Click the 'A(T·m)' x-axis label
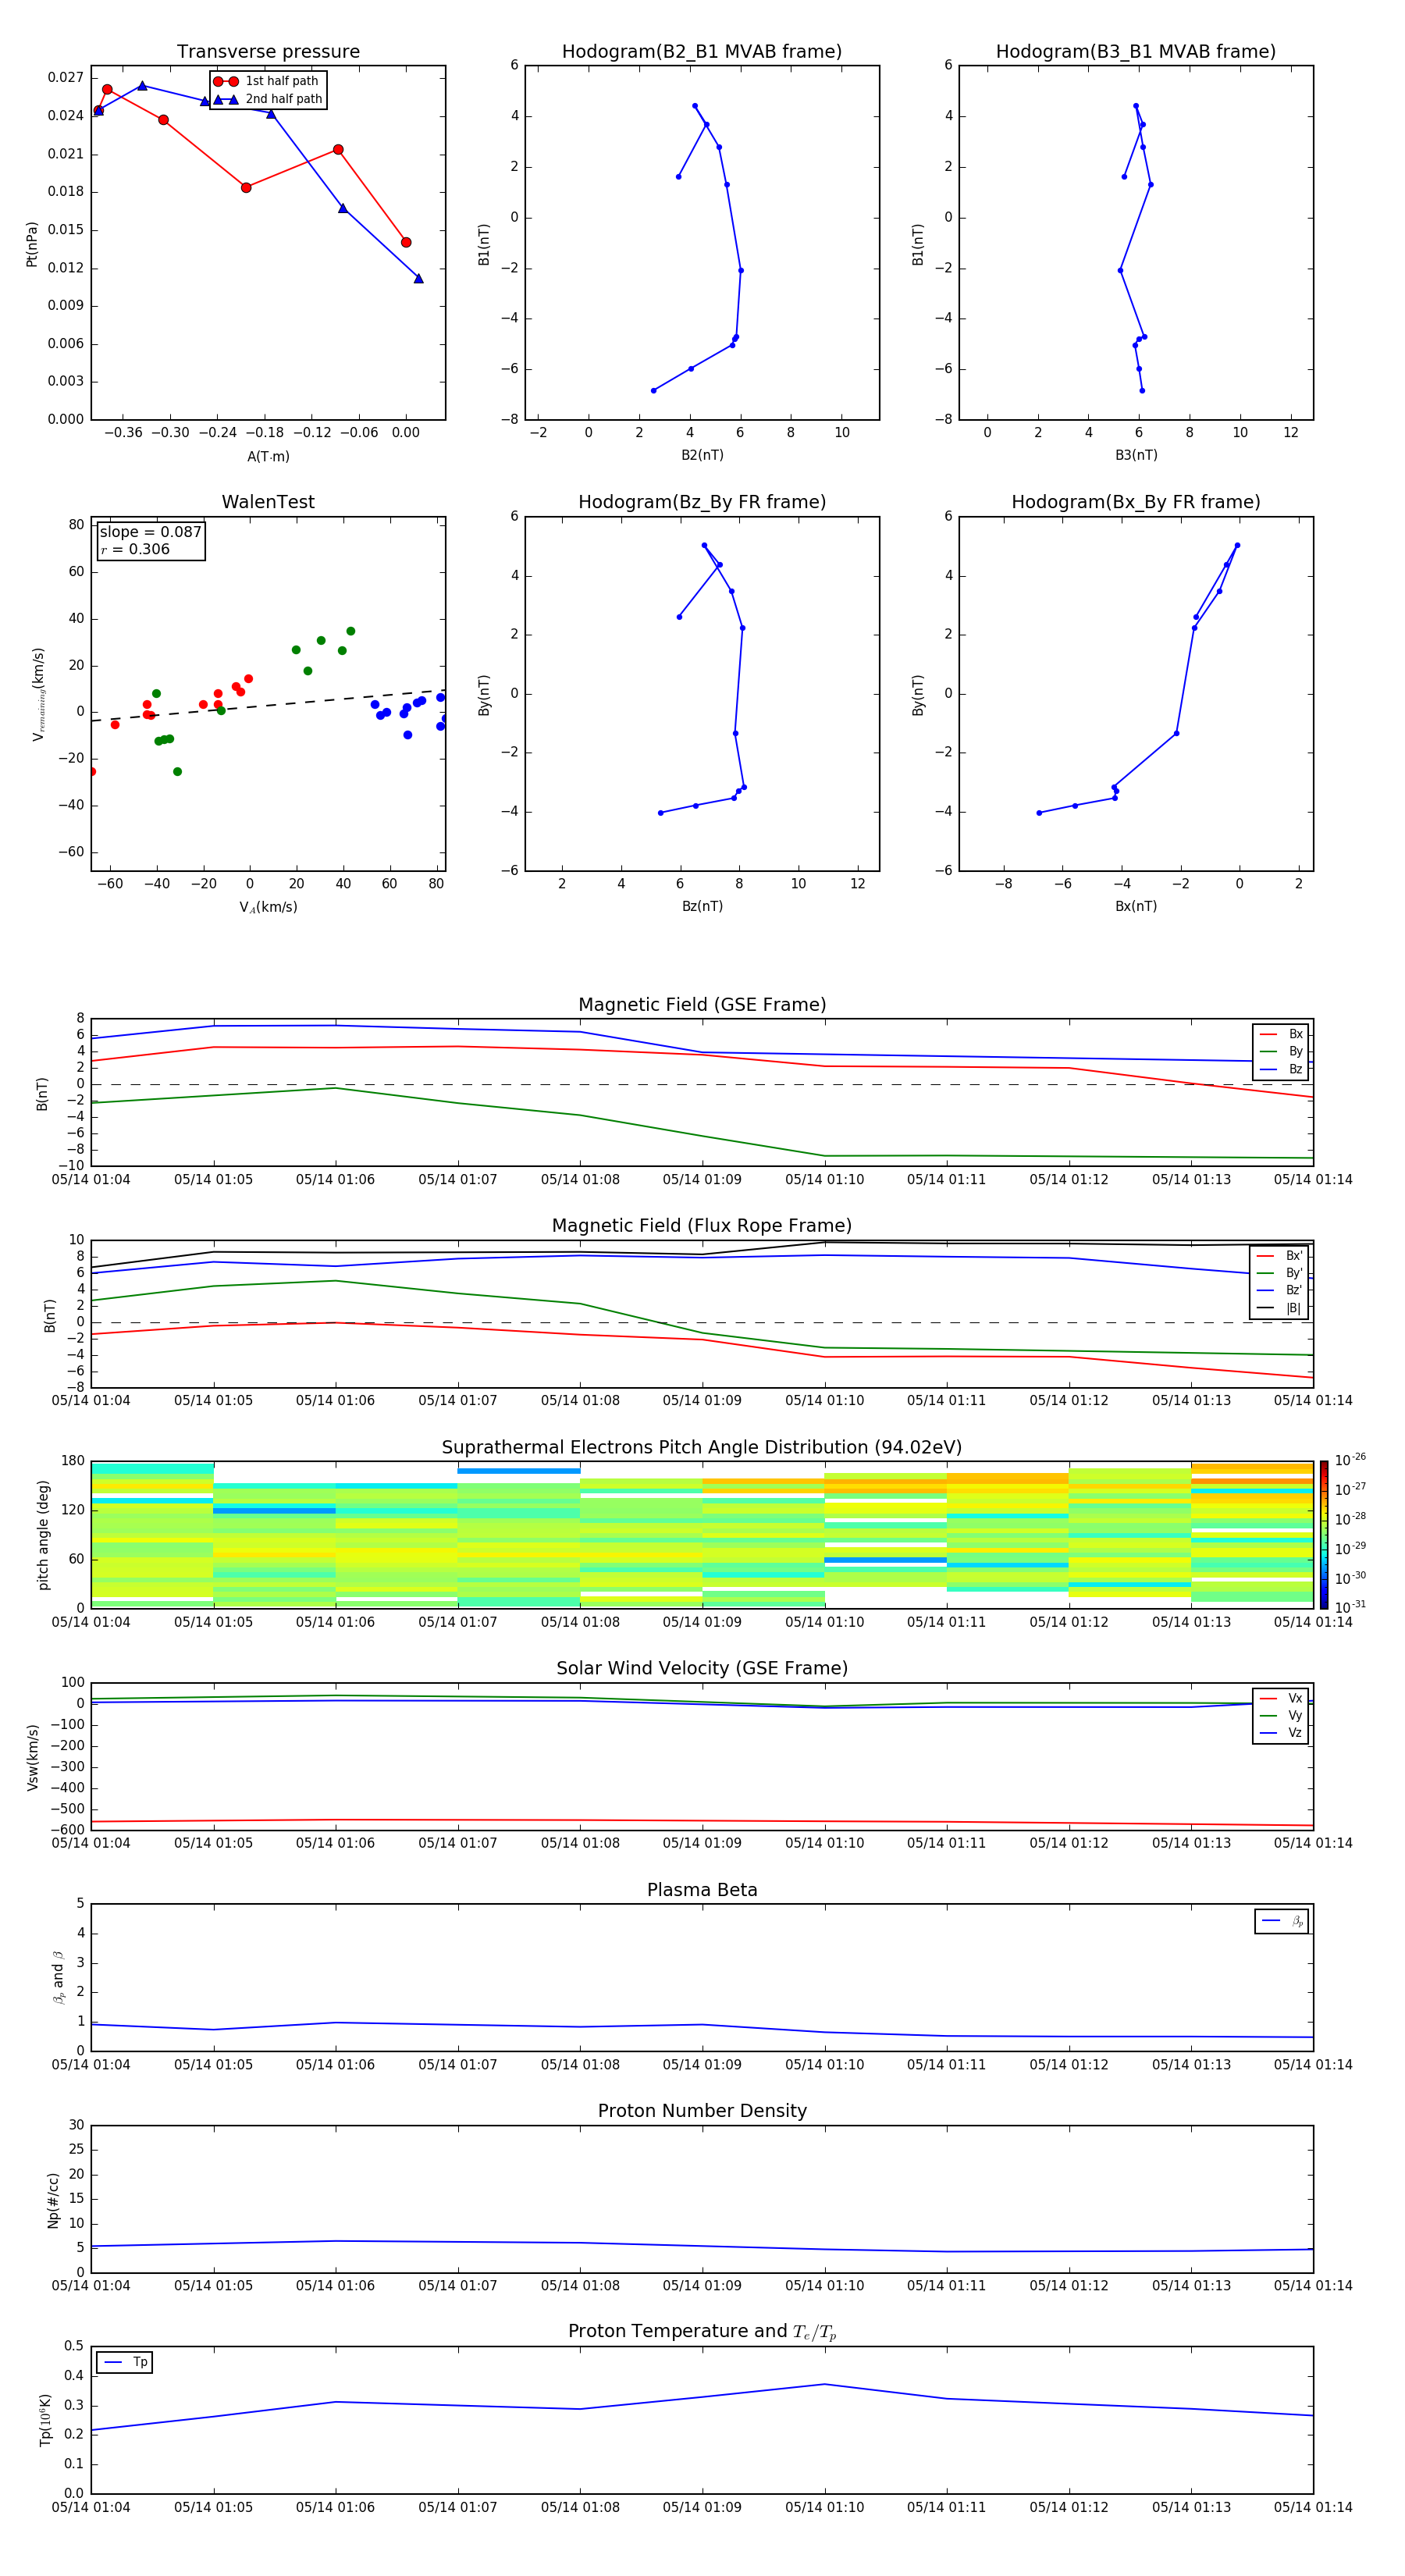The height and width of the screenshot is (2576, 1405). (x=268, y=456)
